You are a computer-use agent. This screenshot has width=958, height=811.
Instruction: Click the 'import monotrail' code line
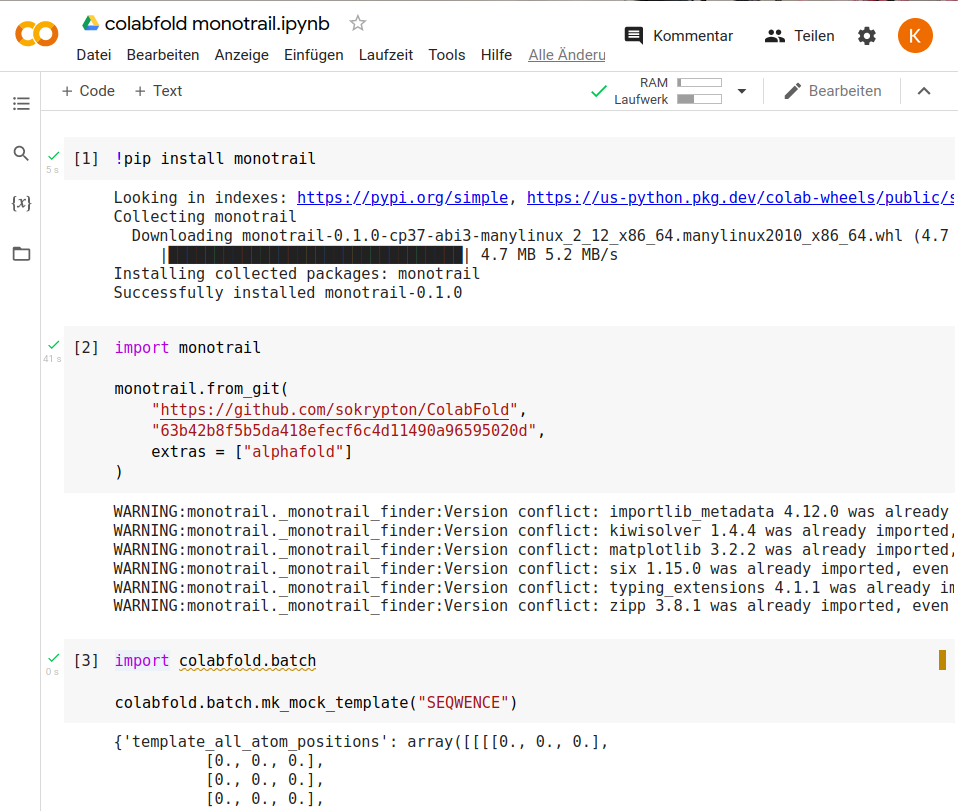[x=188, y=348]
